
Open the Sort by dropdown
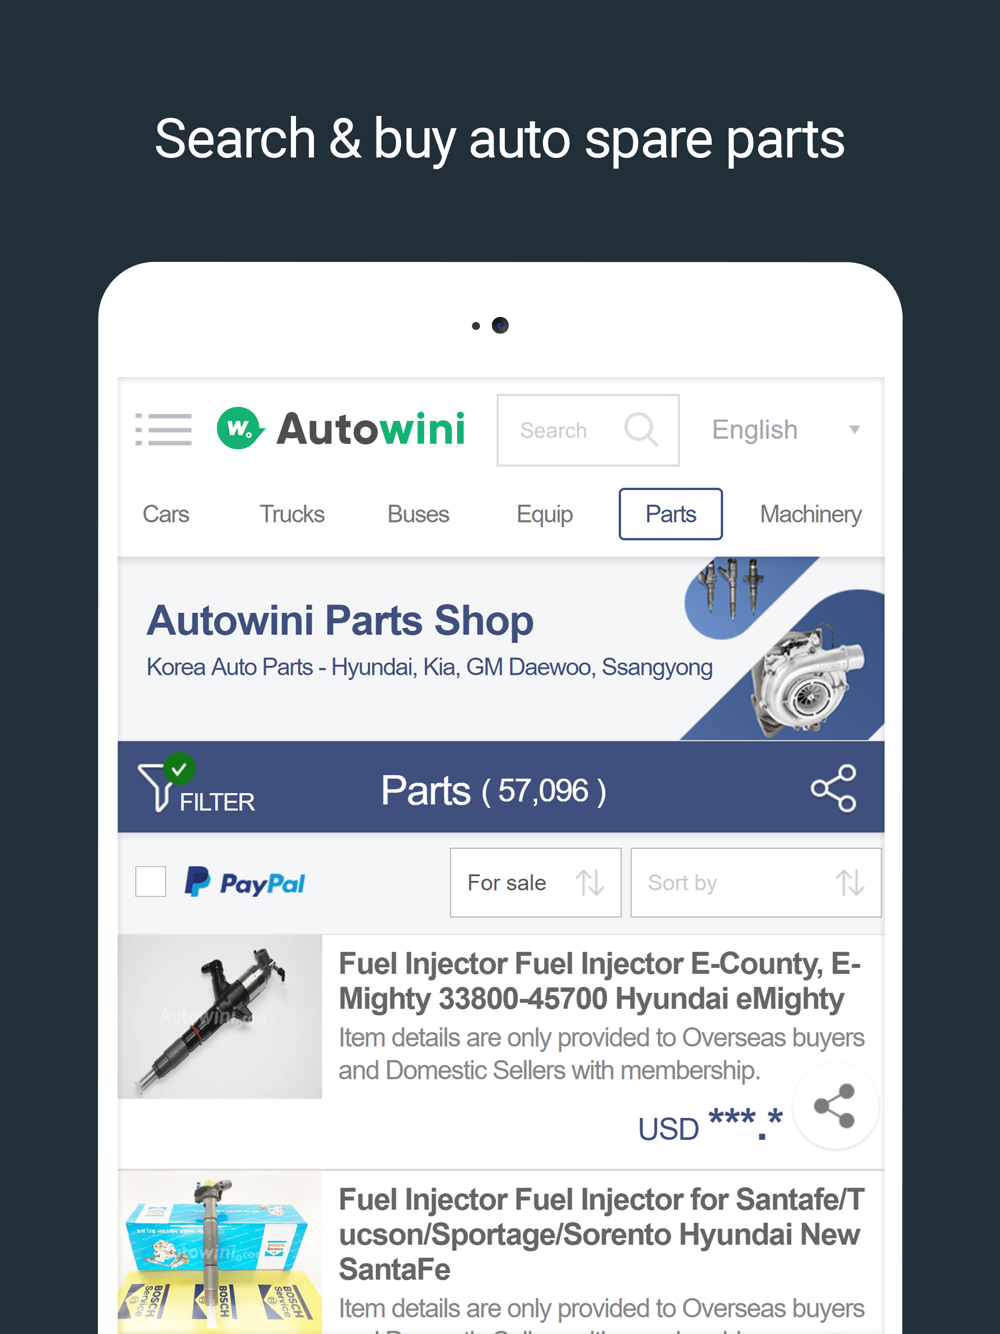(756, 882)
